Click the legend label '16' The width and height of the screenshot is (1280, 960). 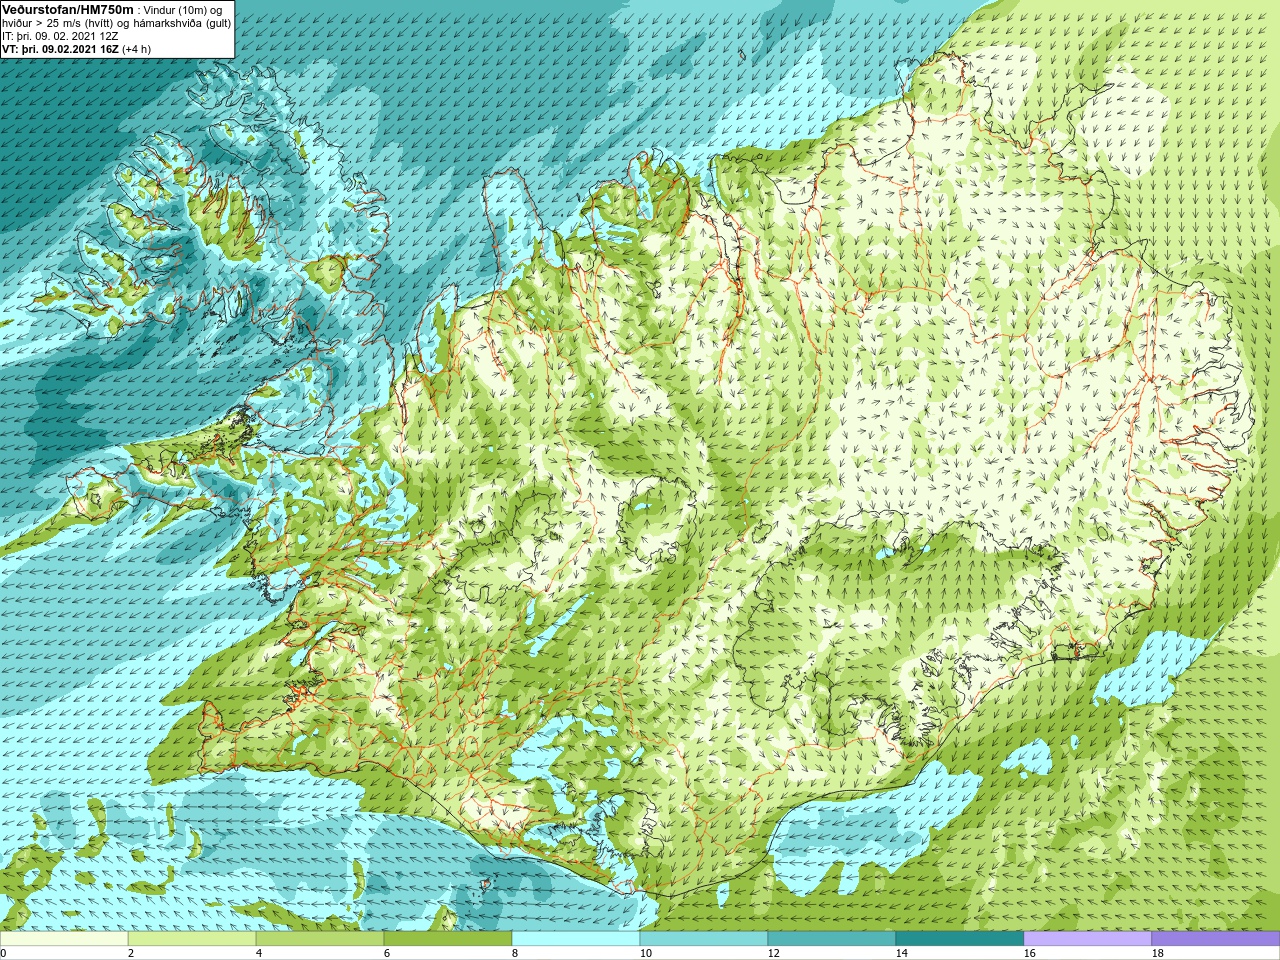(x=1030, y=953)
